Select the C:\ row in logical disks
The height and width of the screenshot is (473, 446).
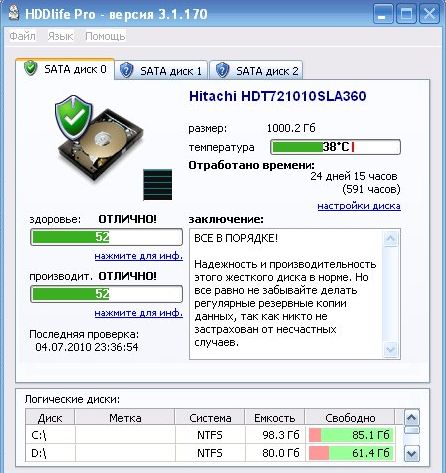210,435
